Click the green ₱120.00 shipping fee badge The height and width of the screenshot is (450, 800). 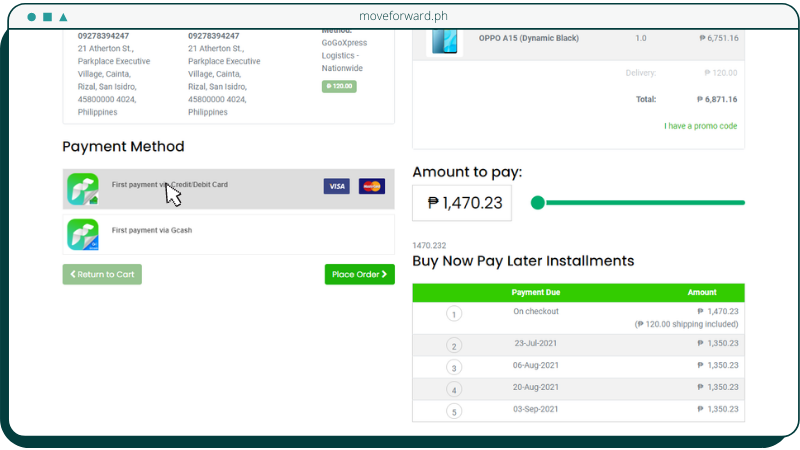coord(339,87)
